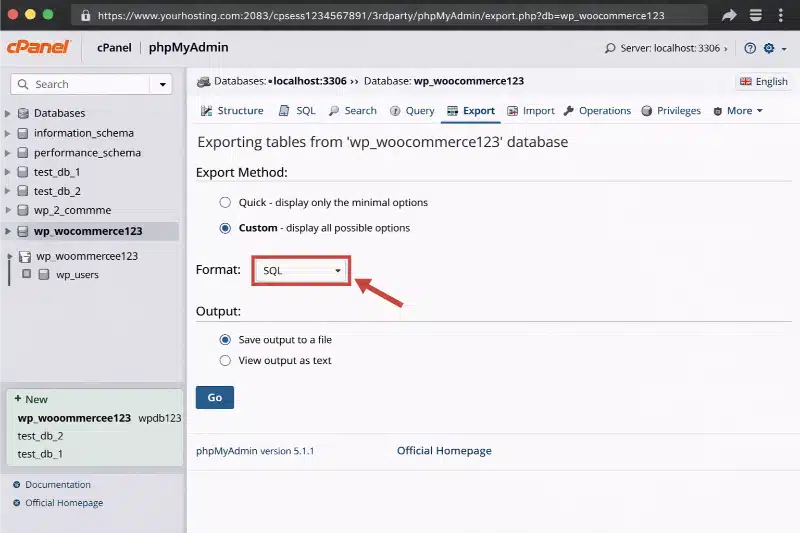Viewport: 800px width, 533px height.
Task: Click the help question mark icon
Action: point(749,48)
